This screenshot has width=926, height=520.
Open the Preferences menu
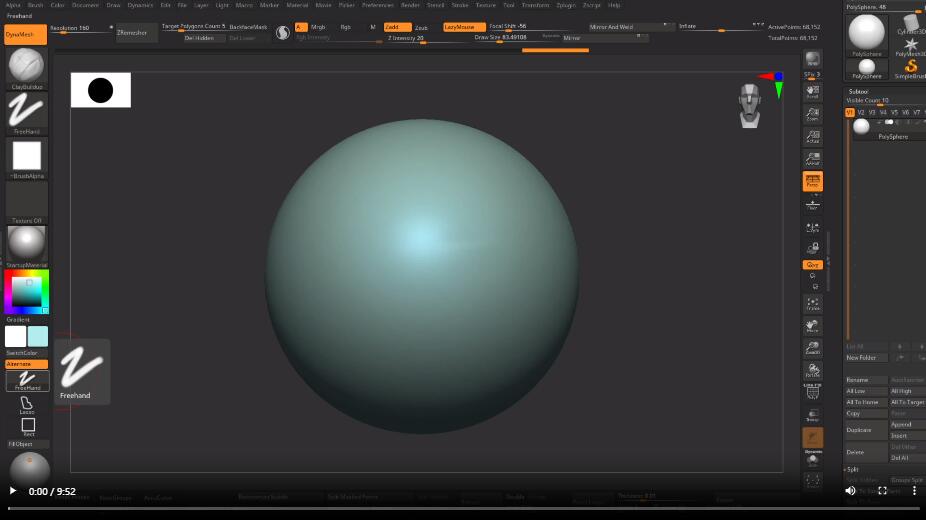click(x=377, y=5)
